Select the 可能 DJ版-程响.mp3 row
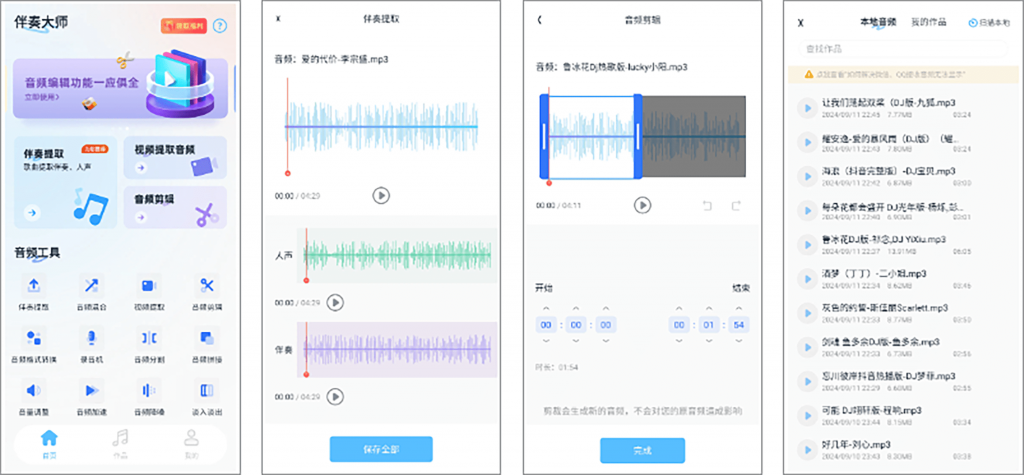The image size is (1024, 475). 904,416
